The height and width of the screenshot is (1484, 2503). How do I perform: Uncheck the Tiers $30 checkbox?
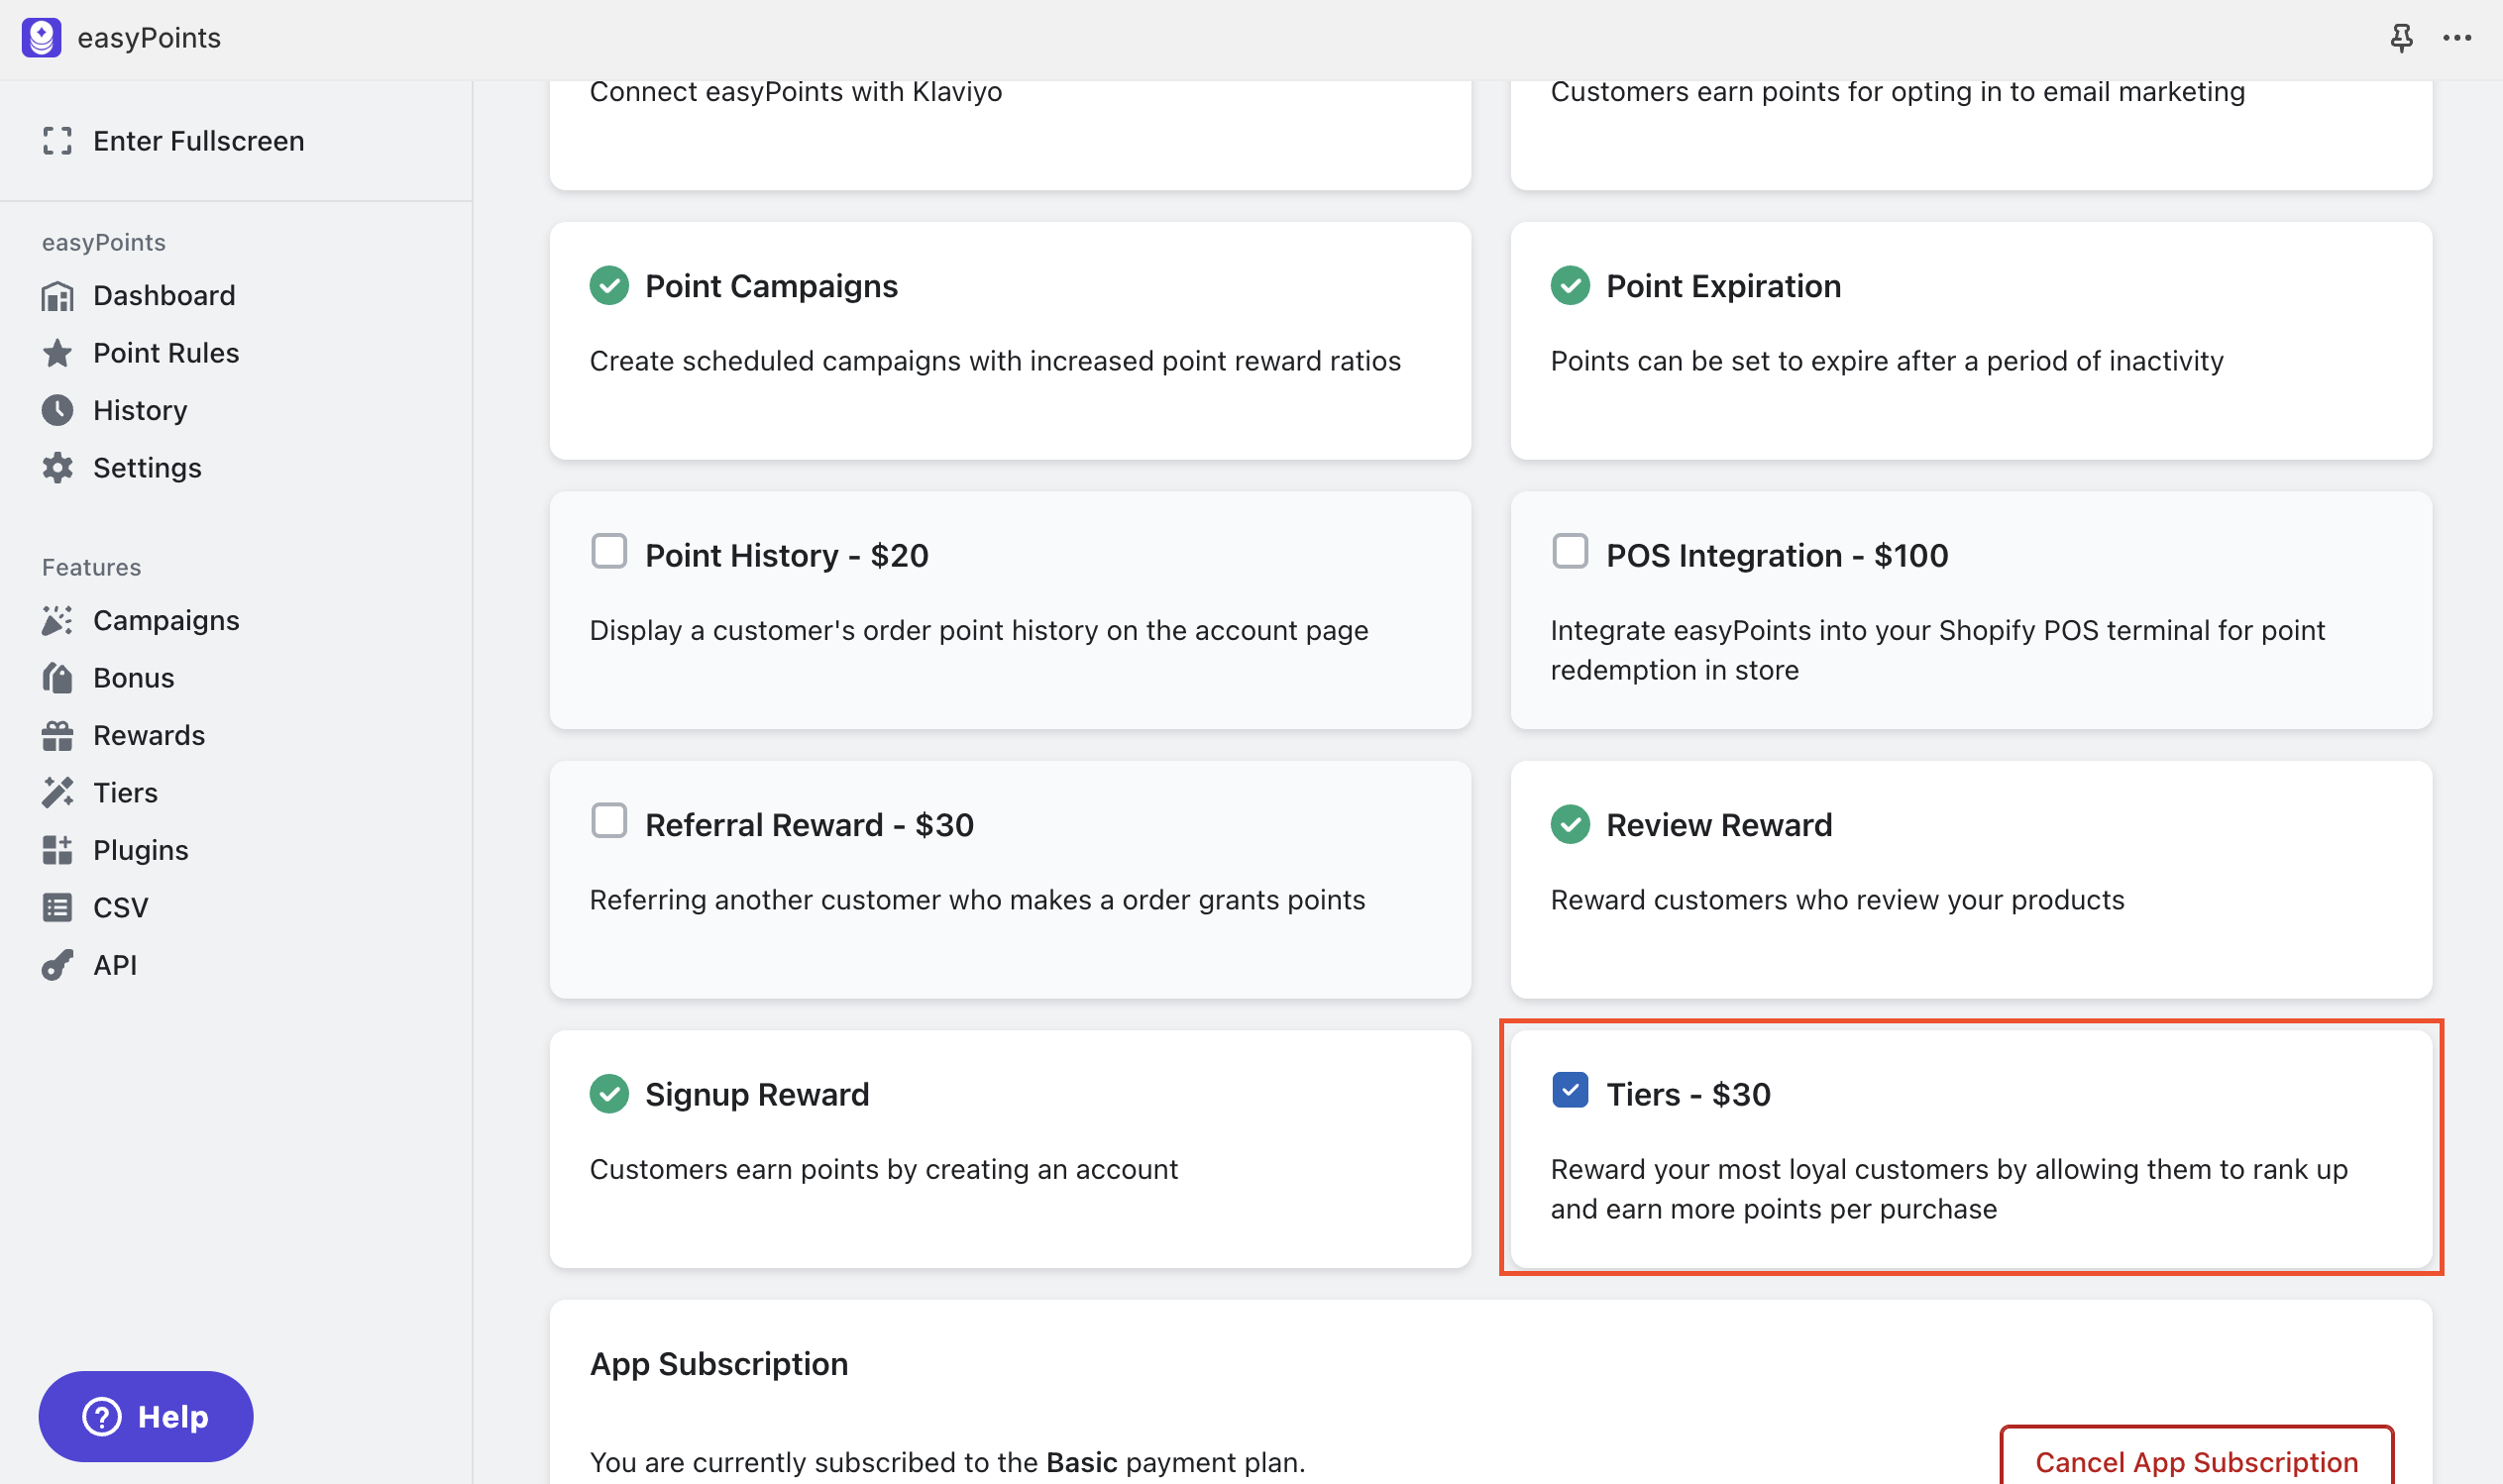pyautogui.click(x=1570, y=1090)
